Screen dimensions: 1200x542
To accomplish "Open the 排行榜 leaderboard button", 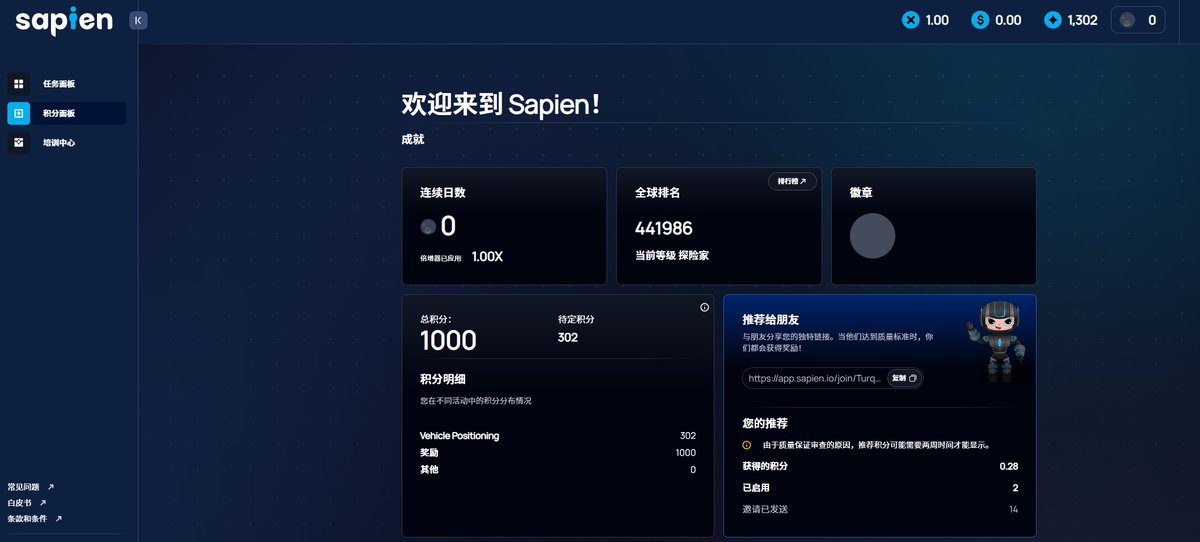I will point(792,181).
